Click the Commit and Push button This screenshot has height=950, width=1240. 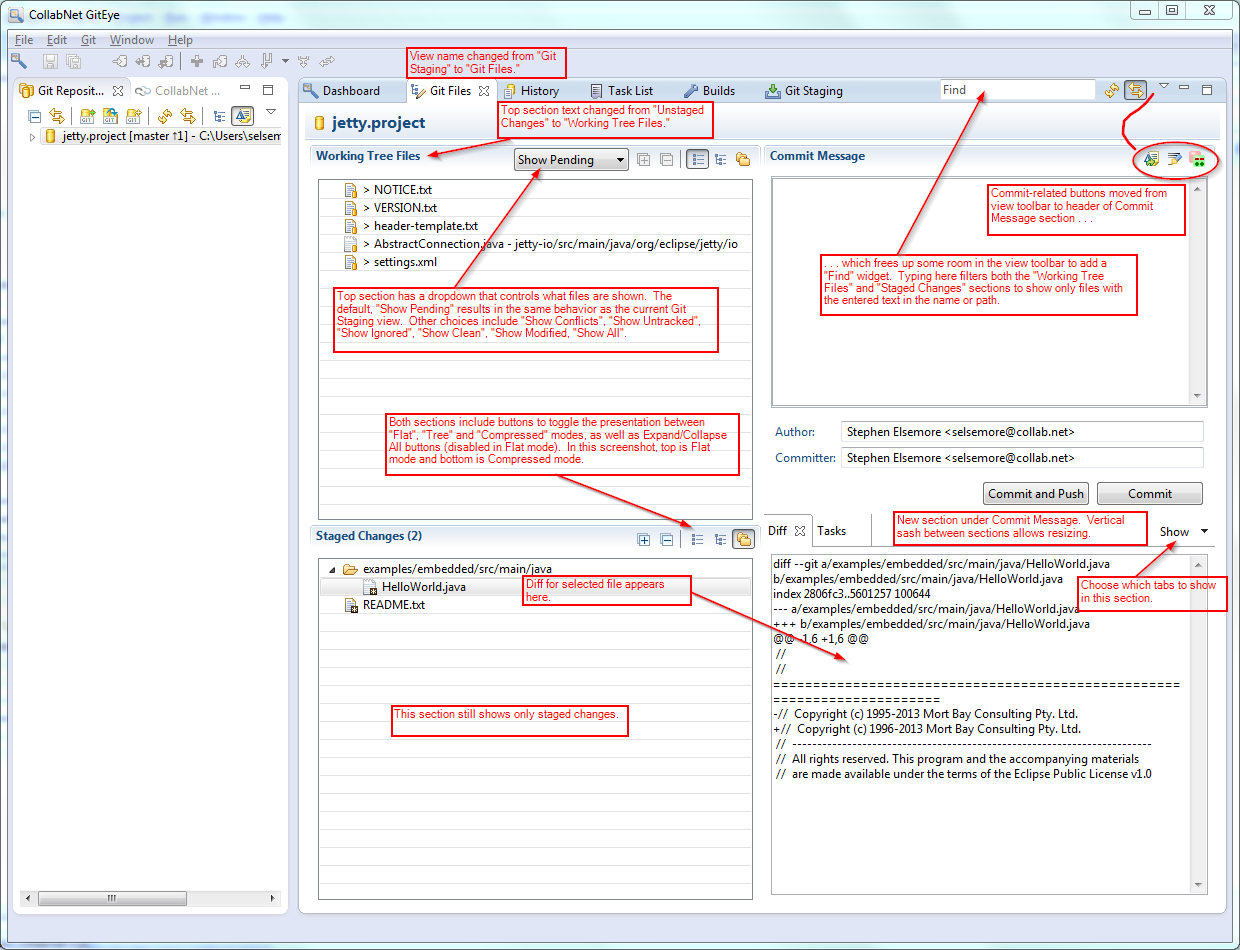1035,493
